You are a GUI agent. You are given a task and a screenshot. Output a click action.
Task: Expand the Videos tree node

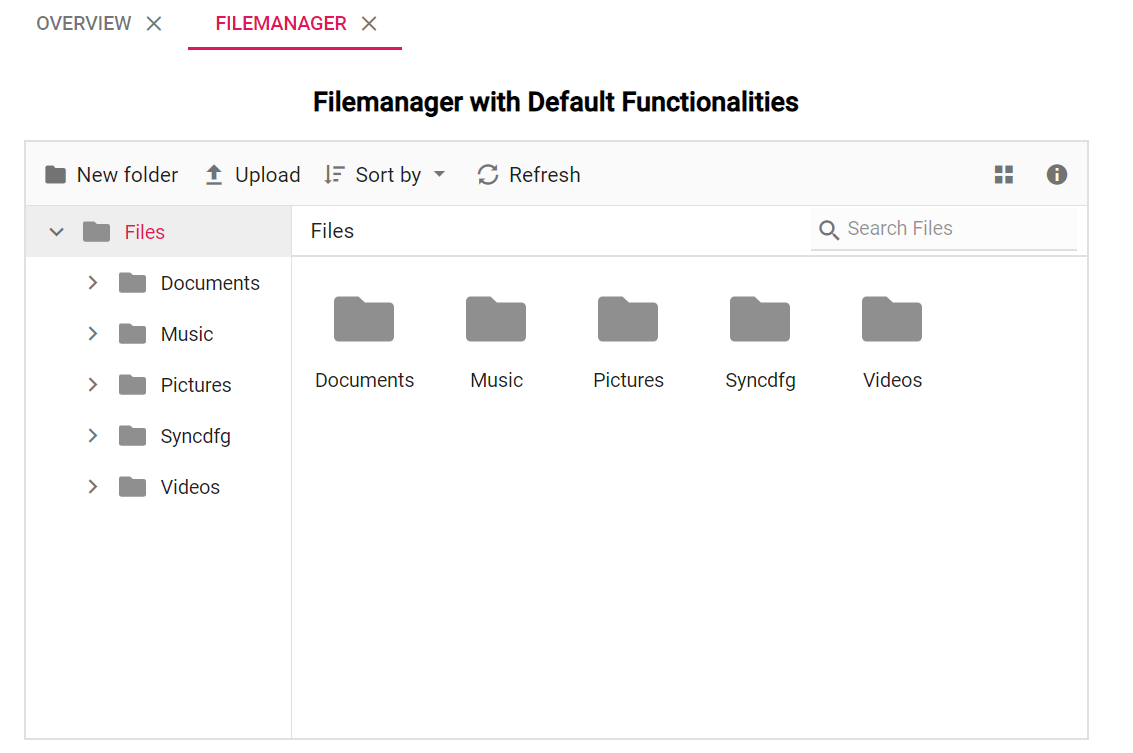pos(92,487)
